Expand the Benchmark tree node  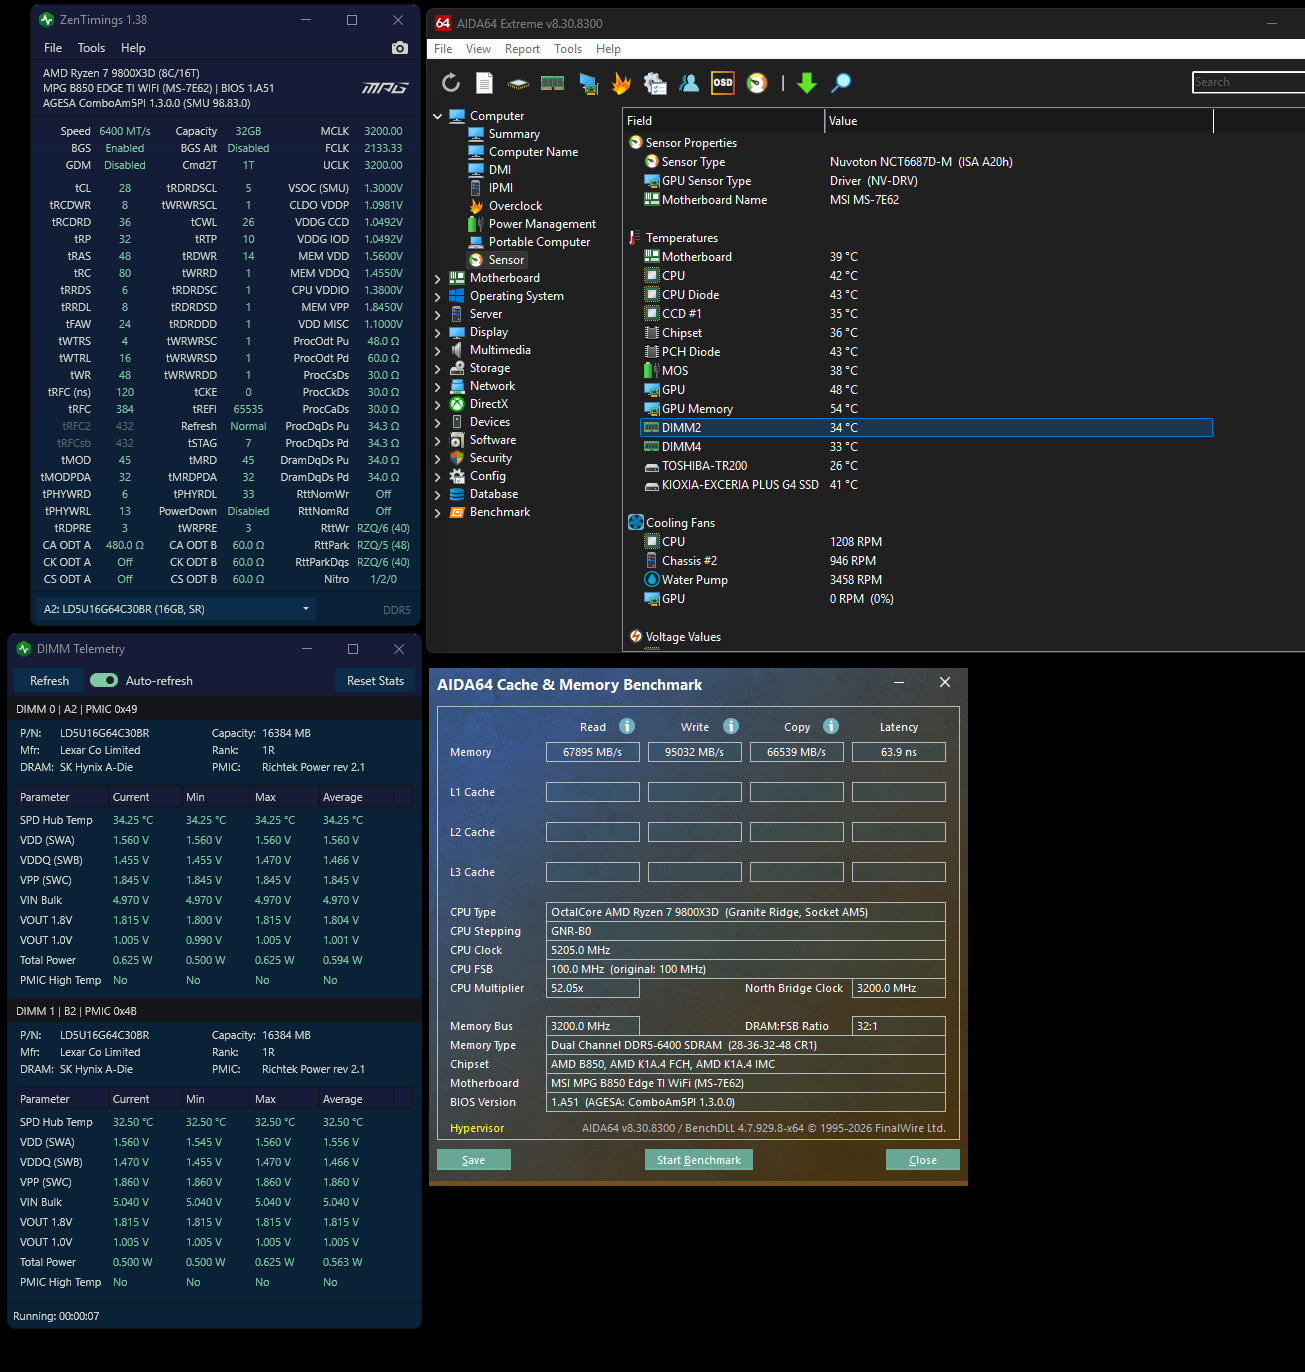pos(438,512)
